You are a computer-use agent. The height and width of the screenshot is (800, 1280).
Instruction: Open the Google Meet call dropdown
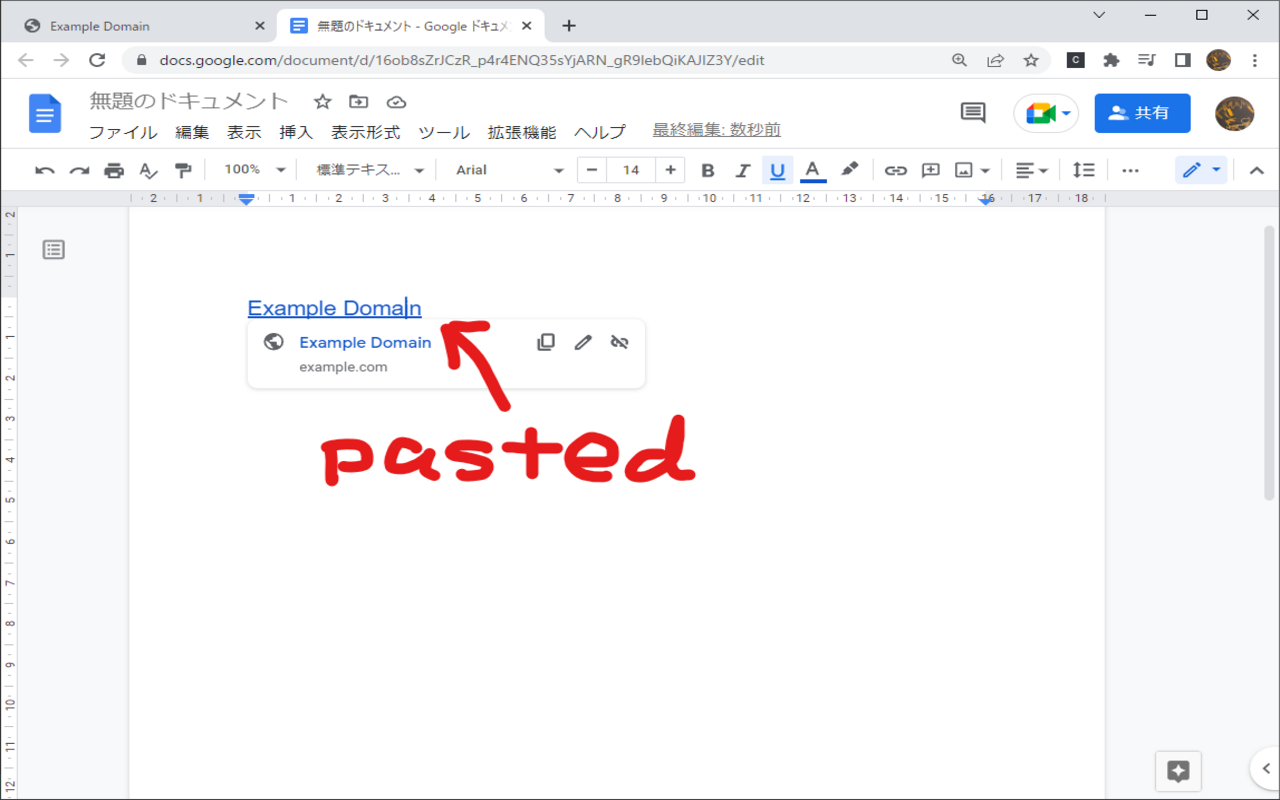(x=1046, y=113)
